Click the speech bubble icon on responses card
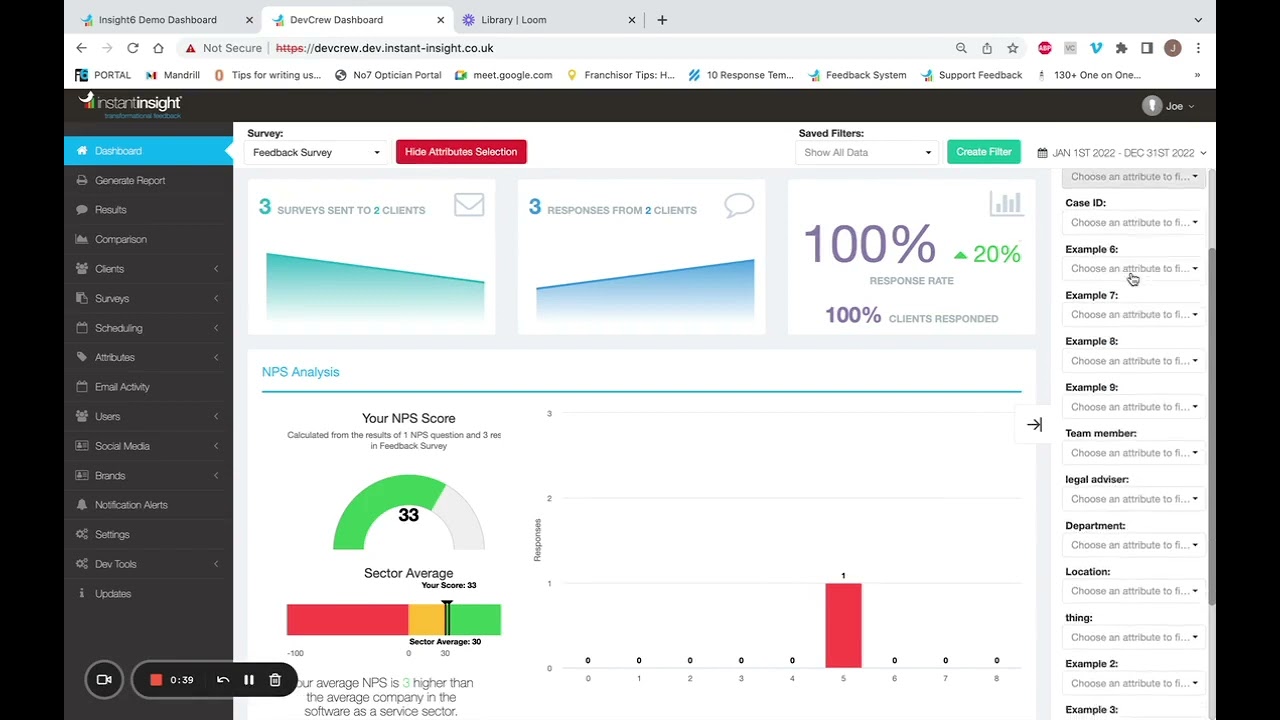Screen dimensions: 1280x720 (x=739, y=205)
